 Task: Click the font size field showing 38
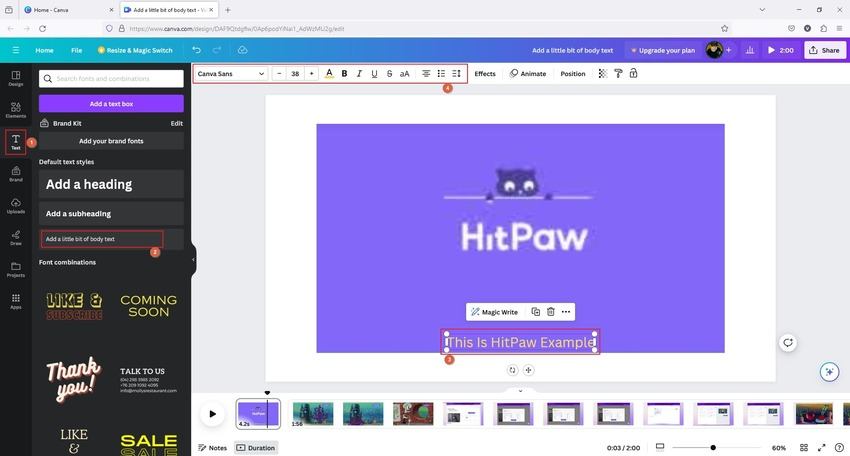tap(295, 74)
